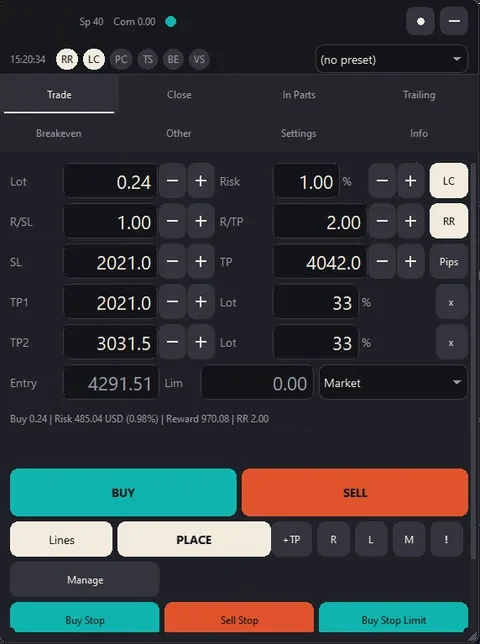Open the Market order type dropdown
Screen dimensions: 480x644
pos(393,383)
